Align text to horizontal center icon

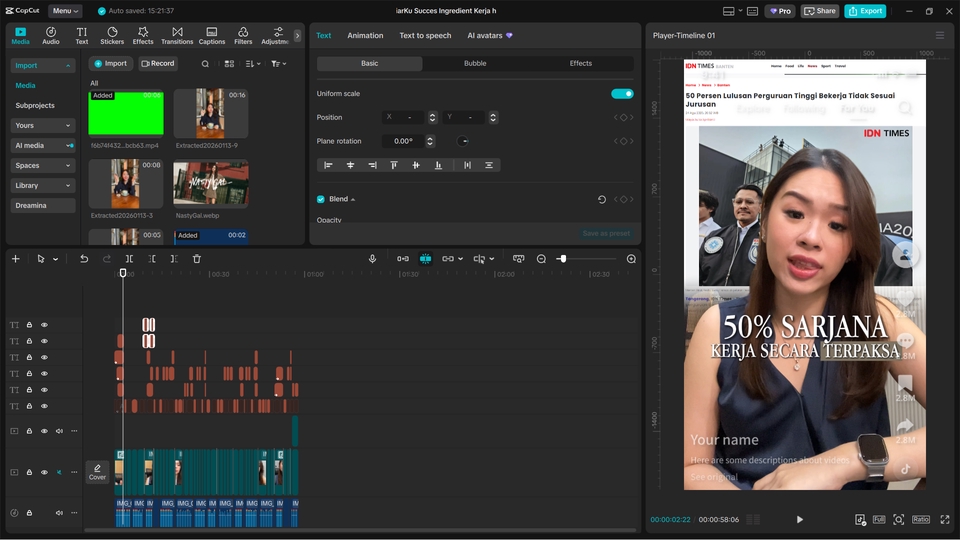point(350,165)
